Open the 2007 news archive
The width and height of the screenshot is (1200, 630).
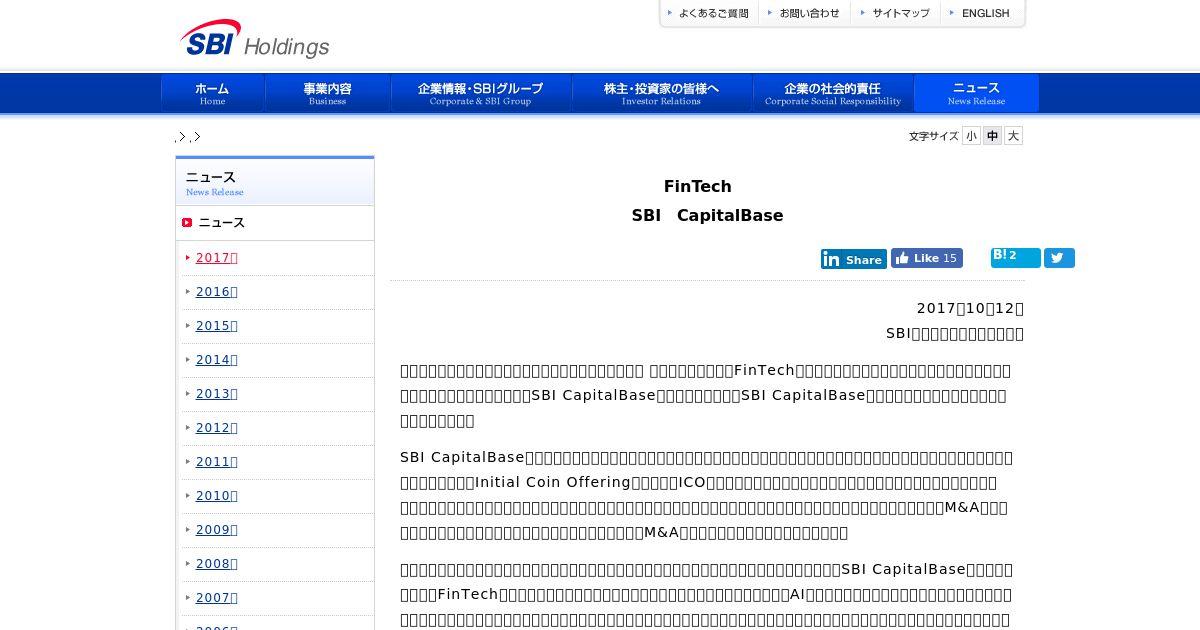(216, 598)
